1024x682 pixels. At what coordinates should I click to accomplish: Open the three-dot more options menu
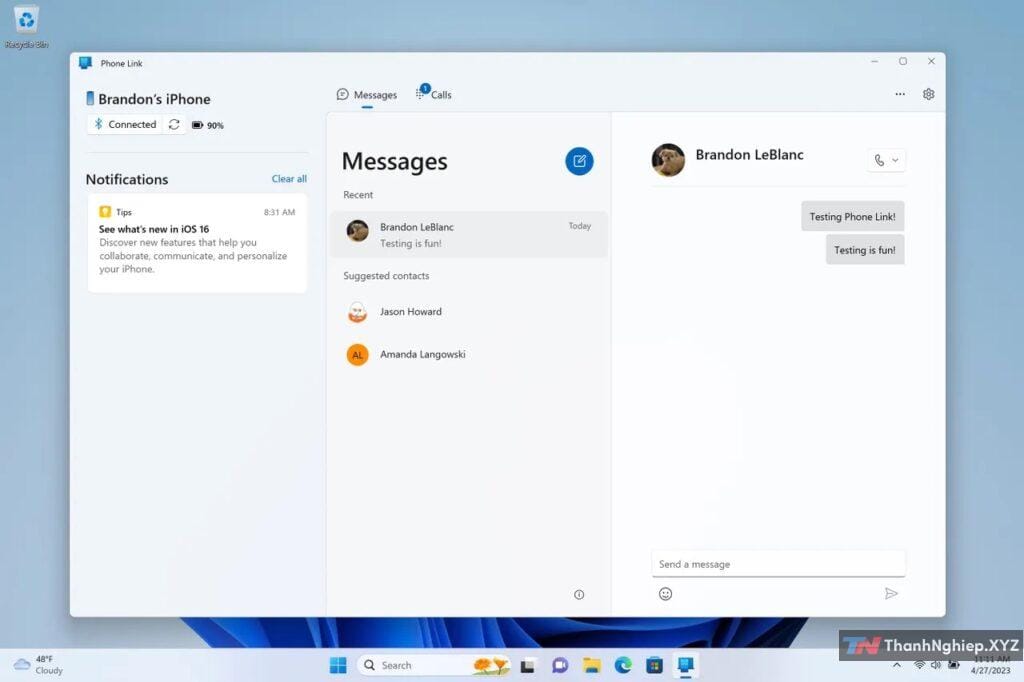pos(900,94)
